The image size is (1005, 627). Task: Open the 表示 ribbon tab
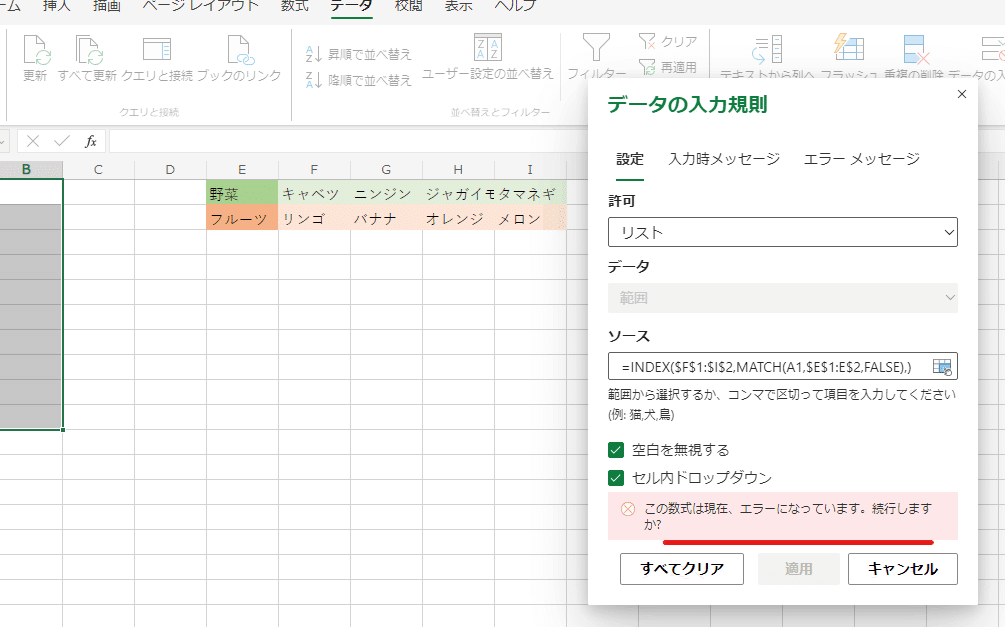pos(458,6)
